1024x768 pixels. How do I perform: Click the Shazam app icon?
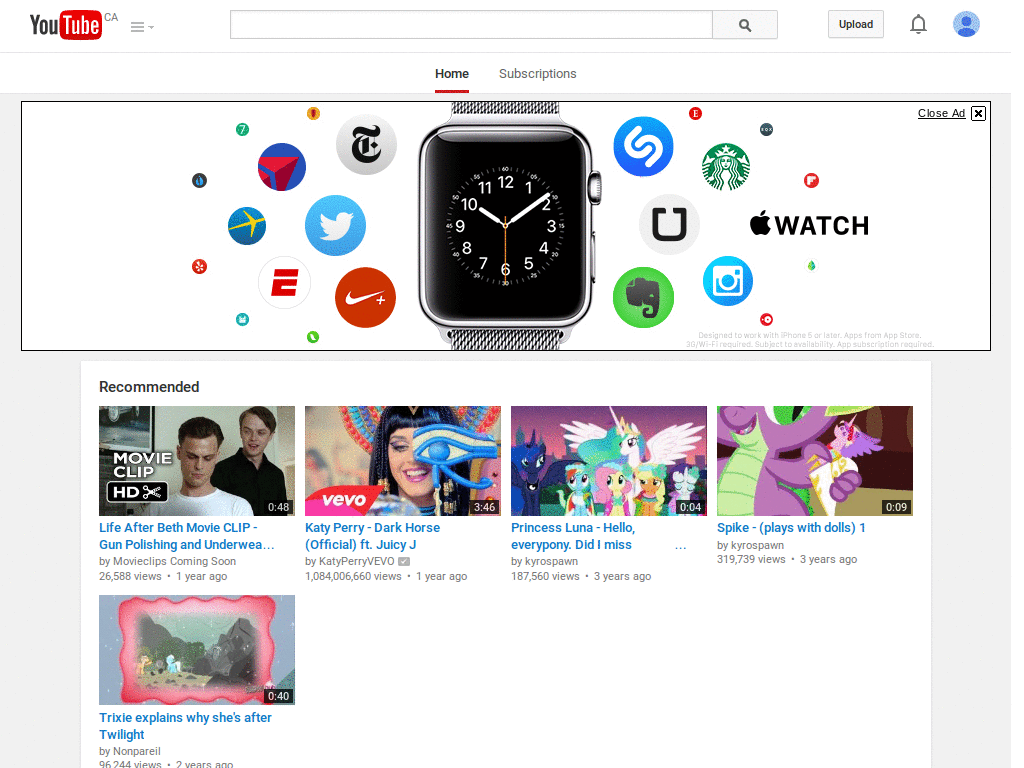click(643, 146)
